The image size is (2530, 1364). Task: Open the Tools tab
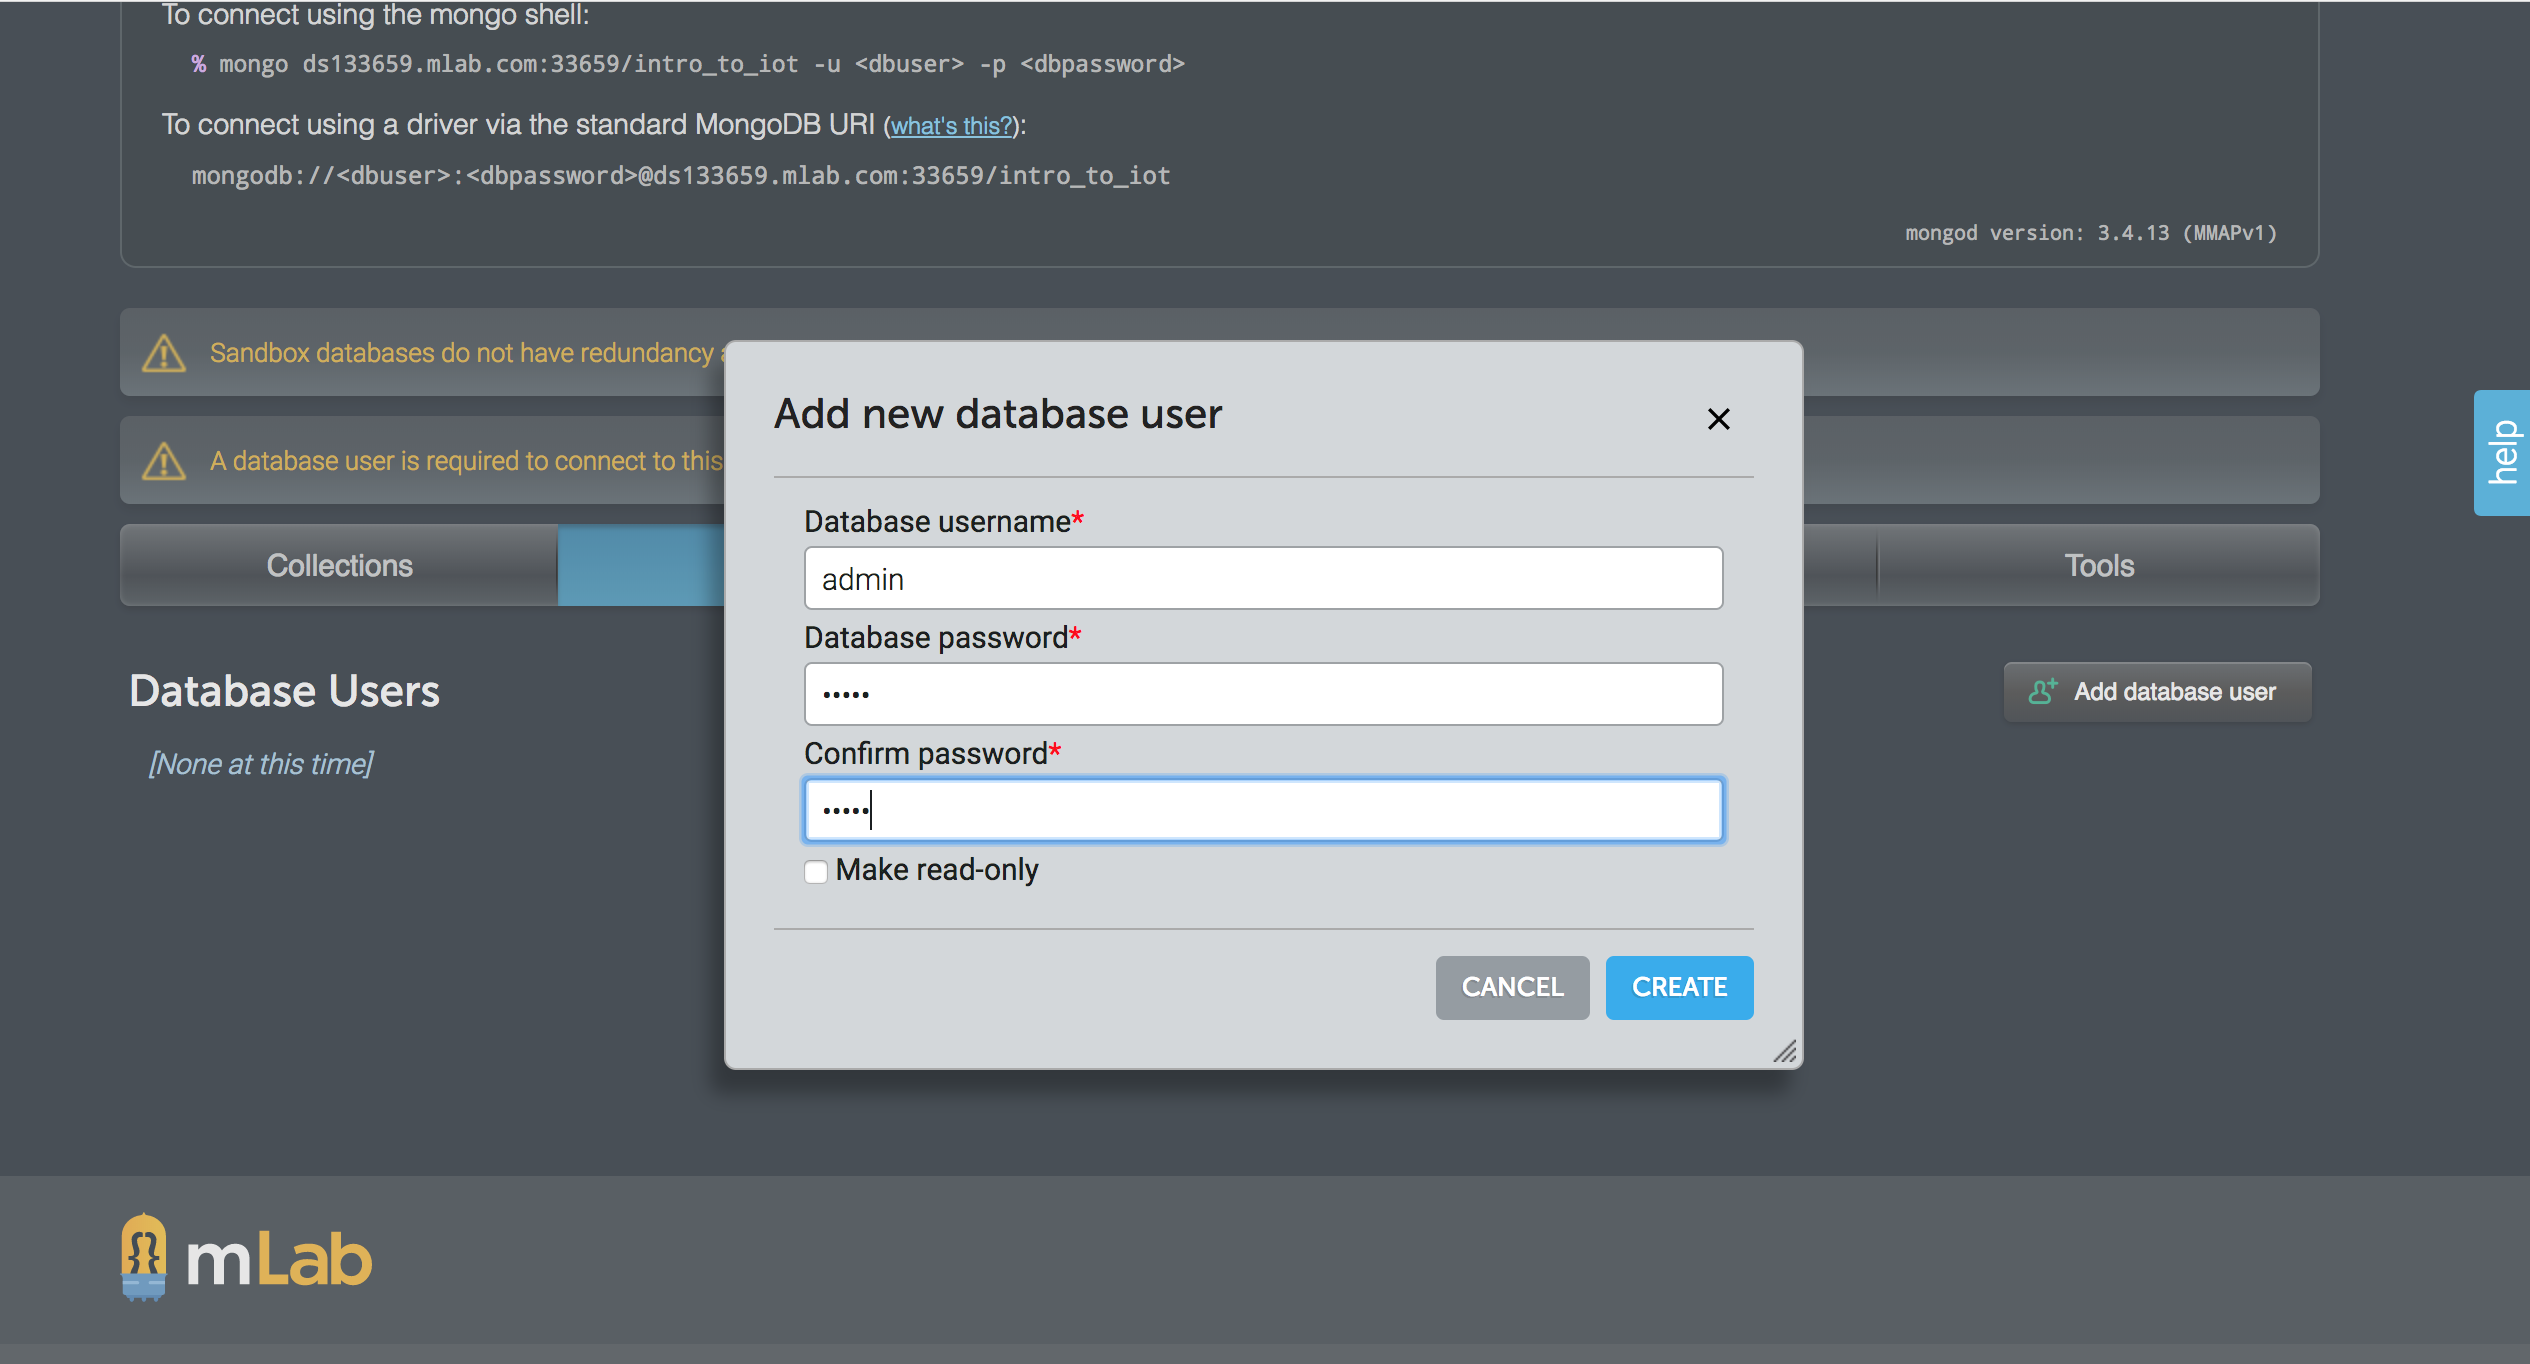coord(2098,565)
